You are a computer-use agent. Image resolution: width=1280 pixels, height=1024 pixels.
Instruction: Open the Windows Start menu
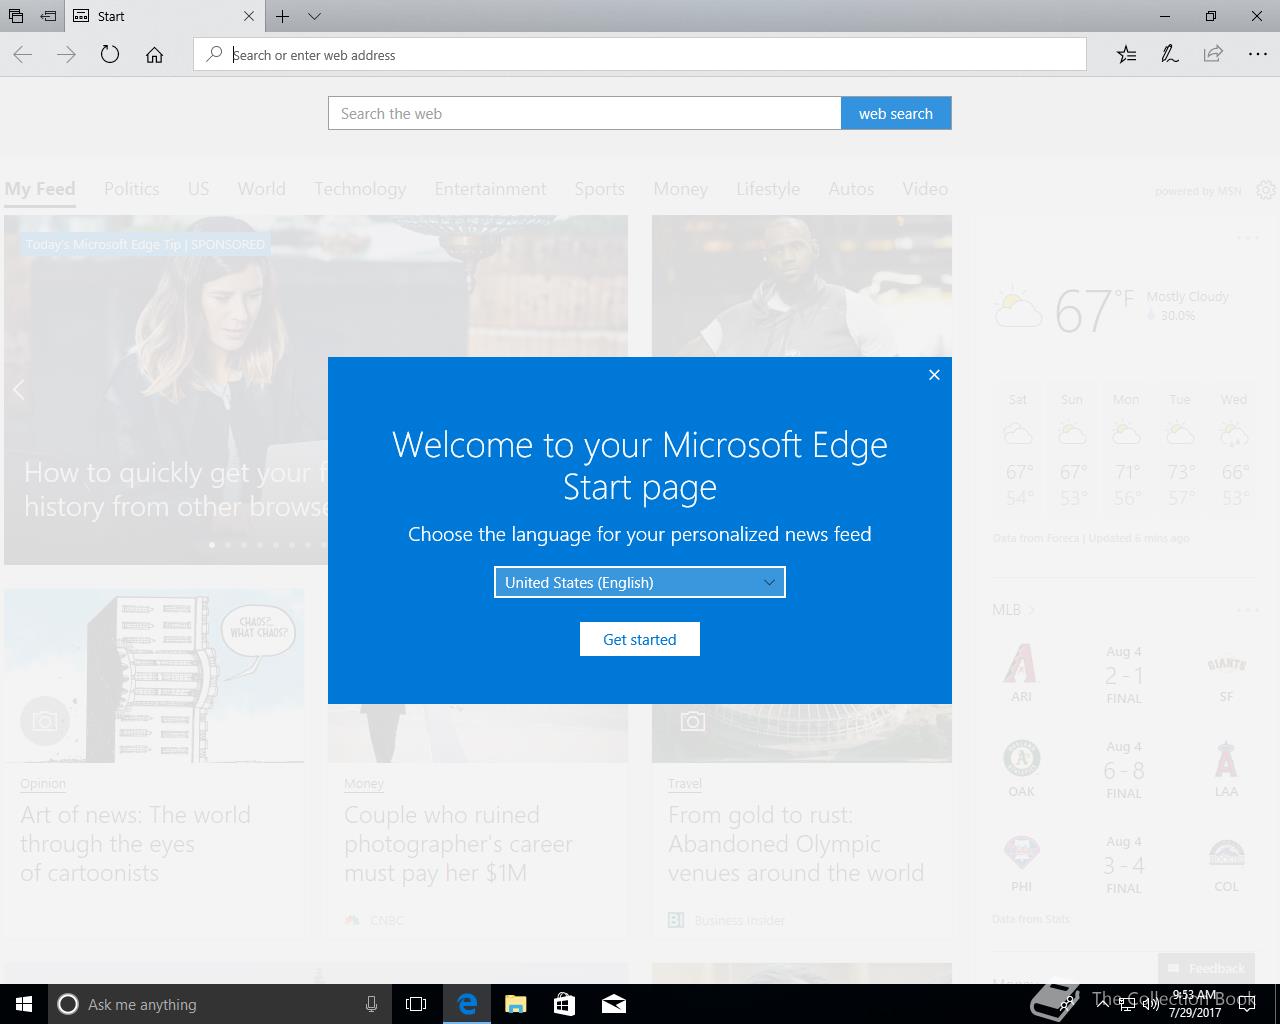(x=24, y=1004)
